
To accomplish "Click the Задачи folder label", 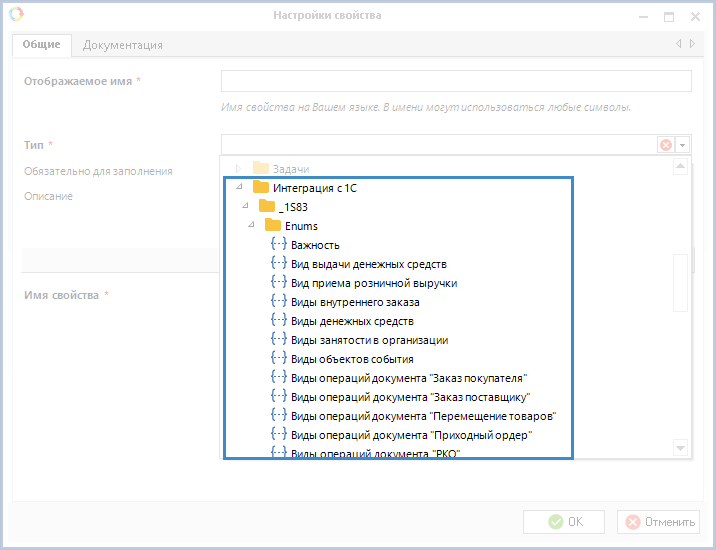I will (x=291, y=169).
